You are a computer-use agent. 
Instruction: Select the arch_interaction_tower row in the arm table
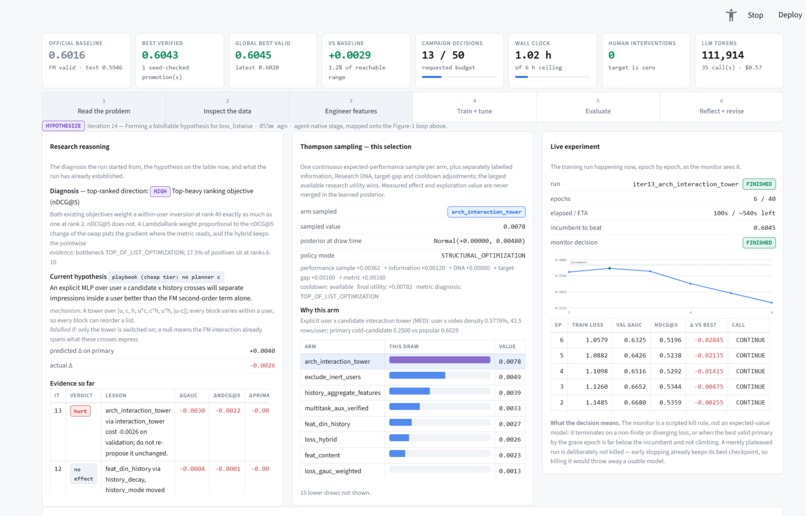413,361
